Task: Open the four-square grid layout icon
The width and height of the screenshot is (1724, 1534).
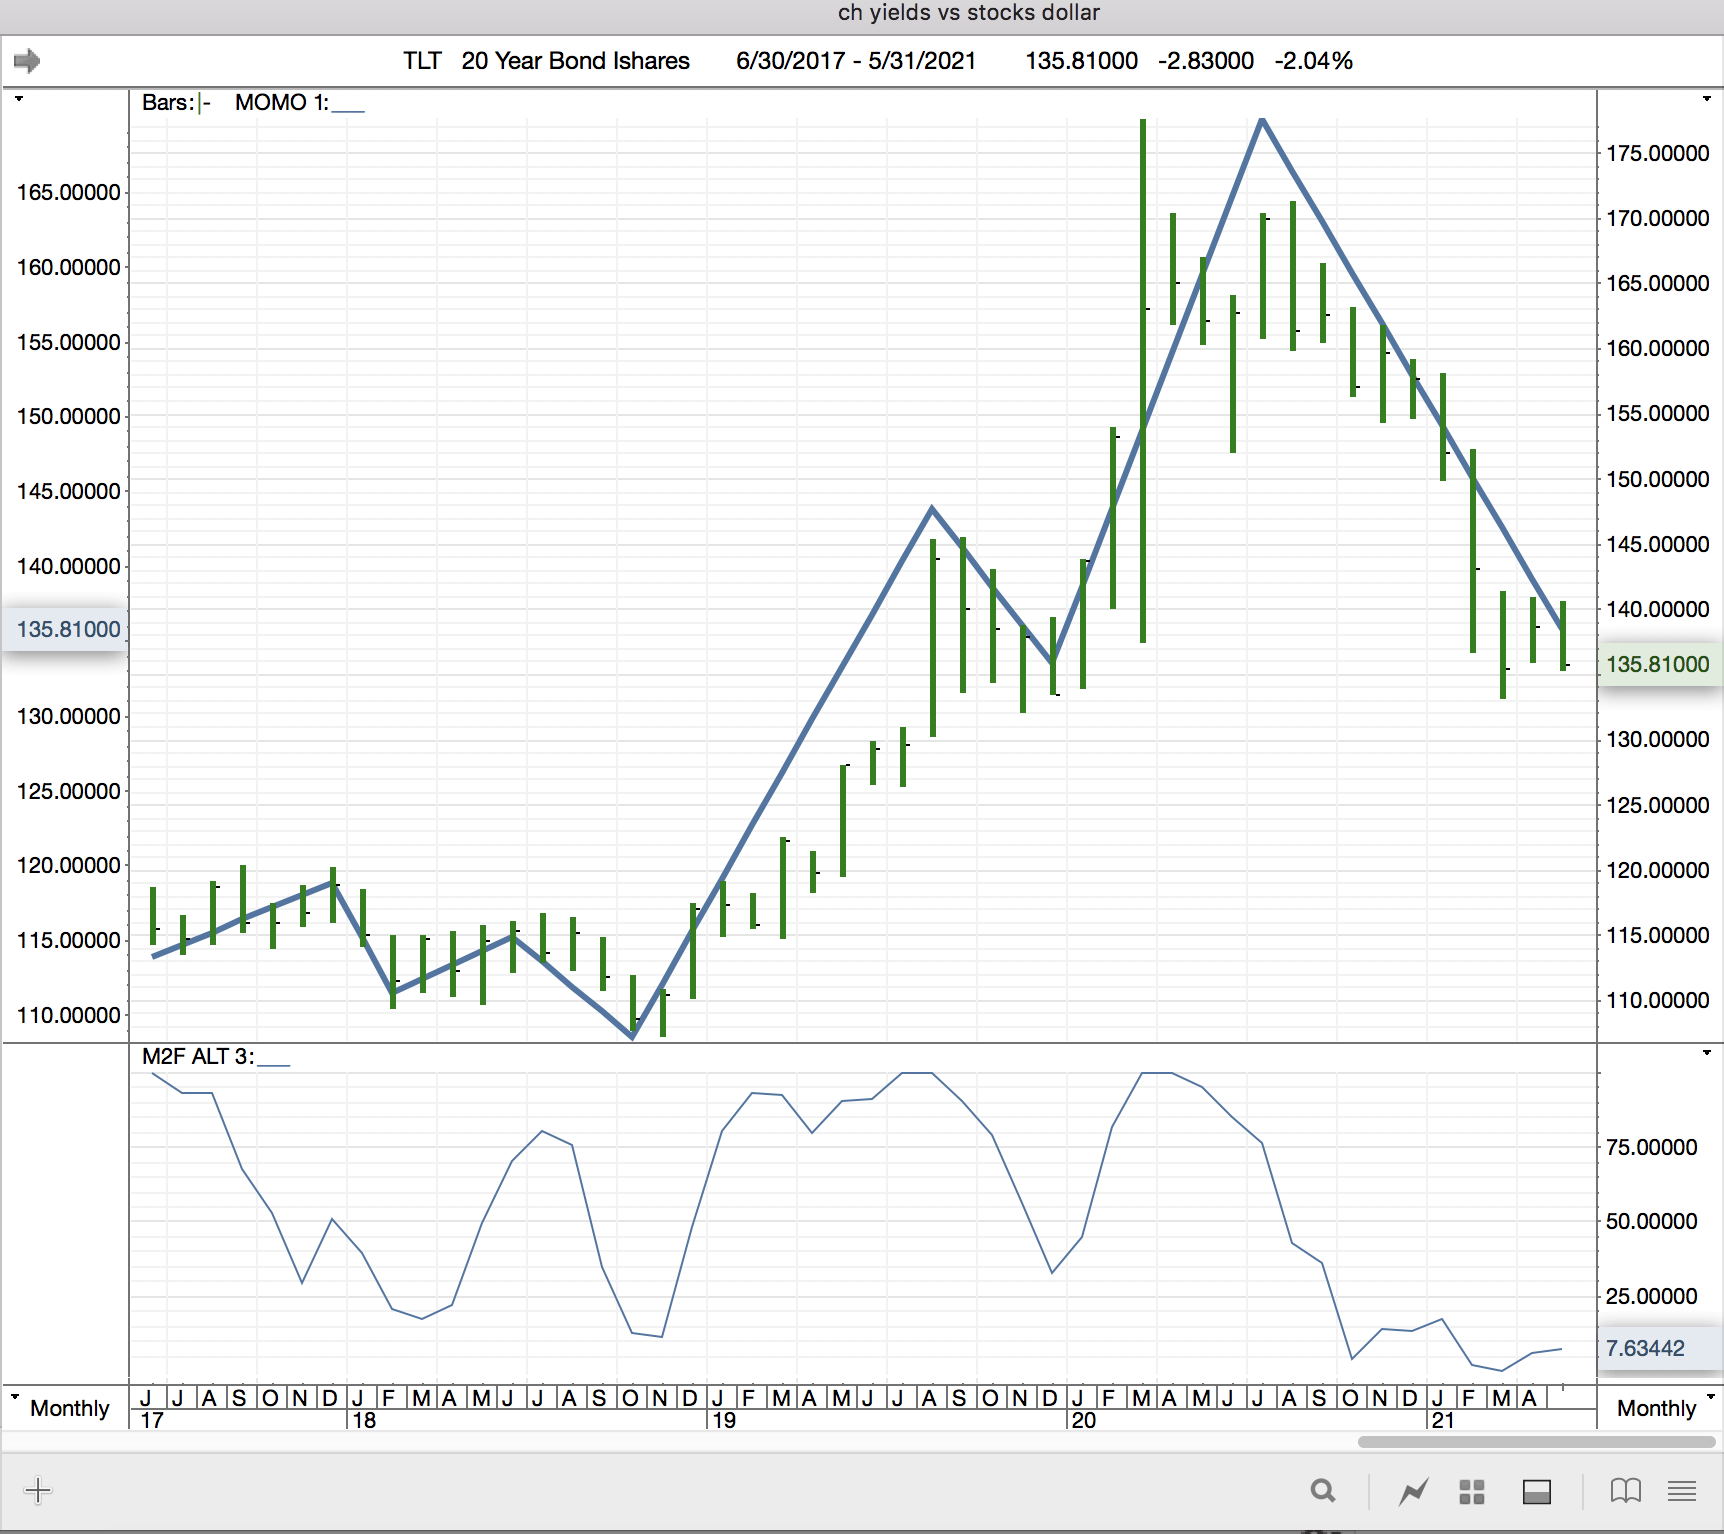Action: [x=1471, y=1492]
